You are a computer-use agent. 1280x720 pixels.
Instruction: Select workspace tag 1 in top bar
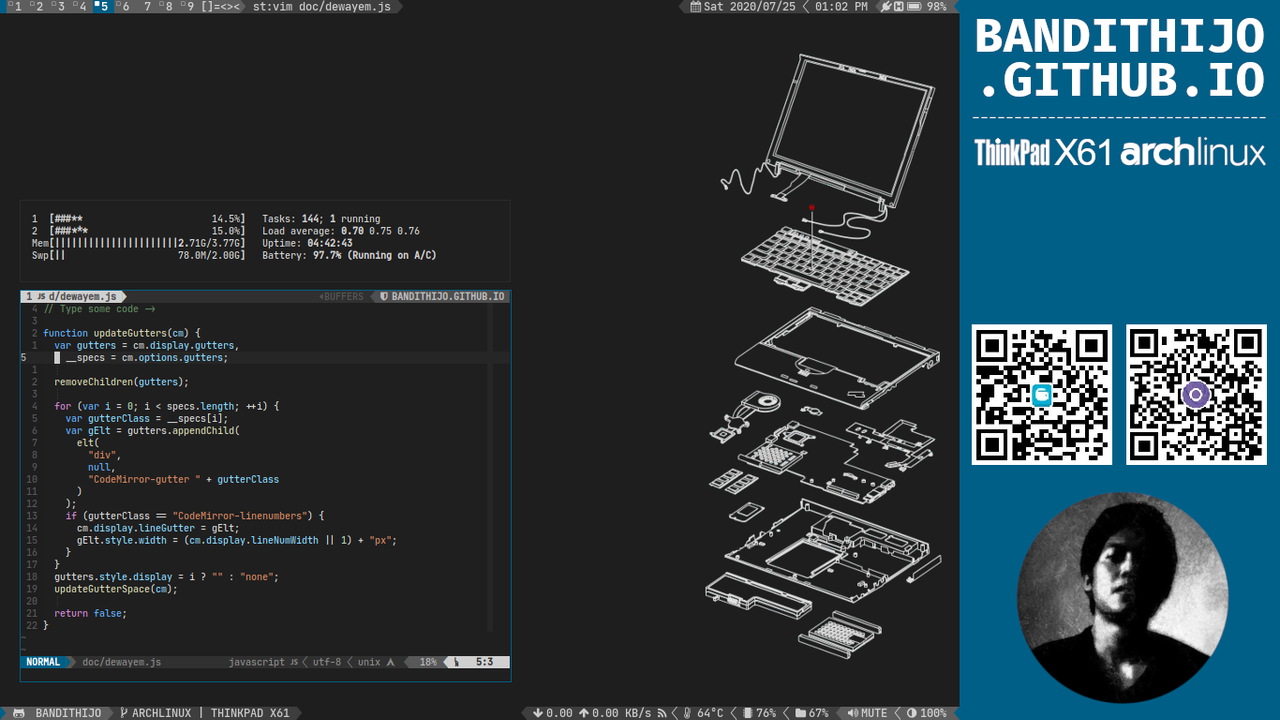click(14, 7)
